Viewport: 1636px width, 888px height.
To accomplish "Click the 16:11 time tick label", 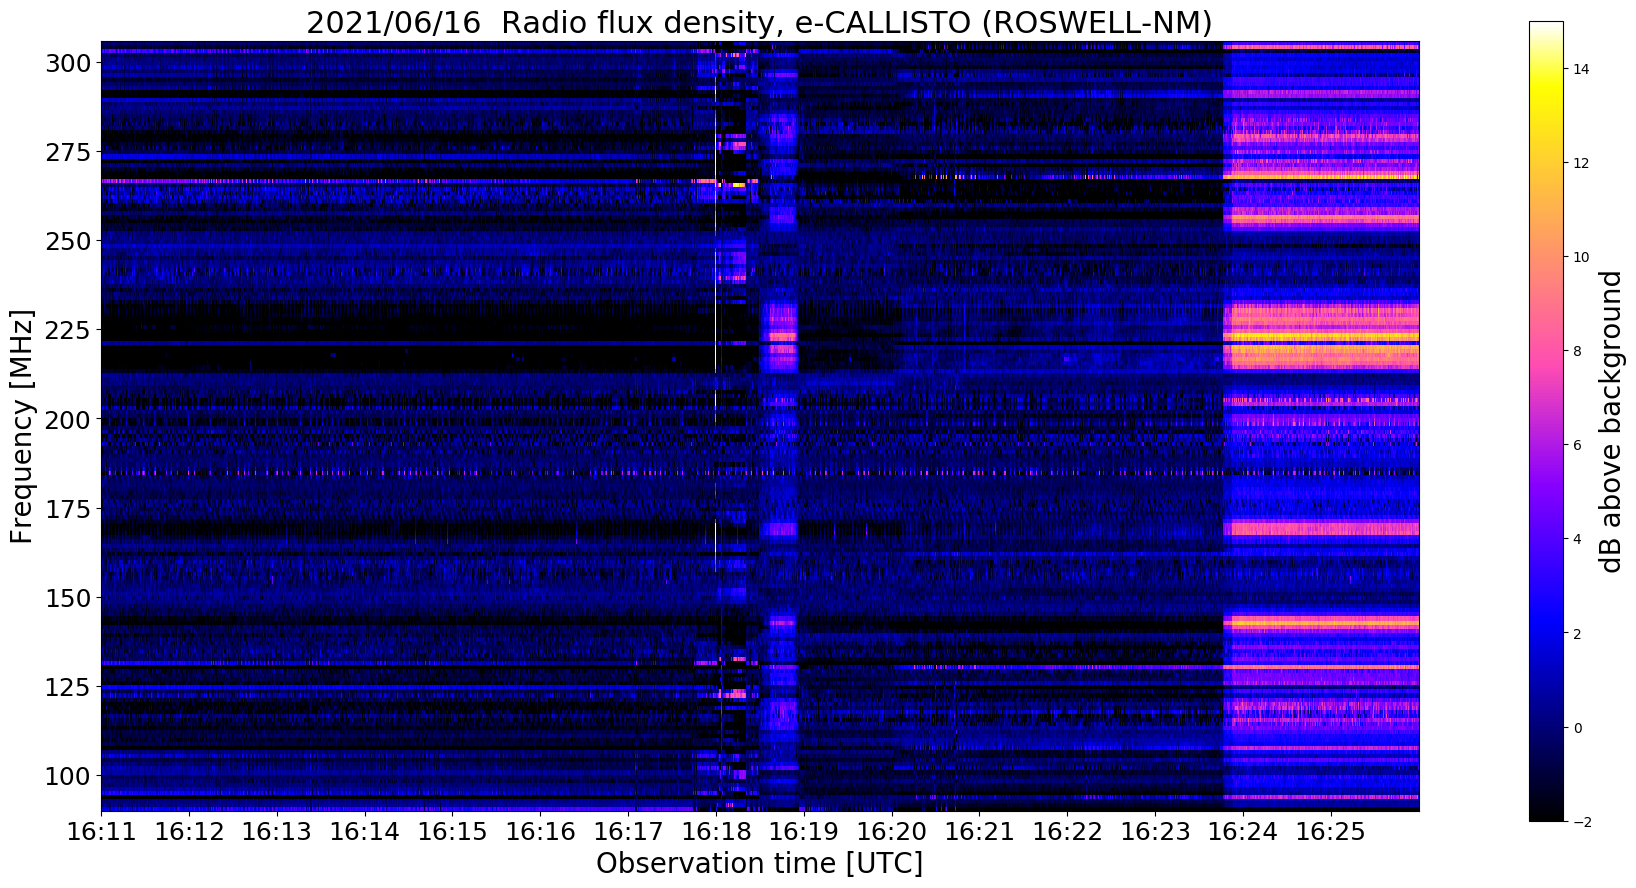I will coord(101,831).
